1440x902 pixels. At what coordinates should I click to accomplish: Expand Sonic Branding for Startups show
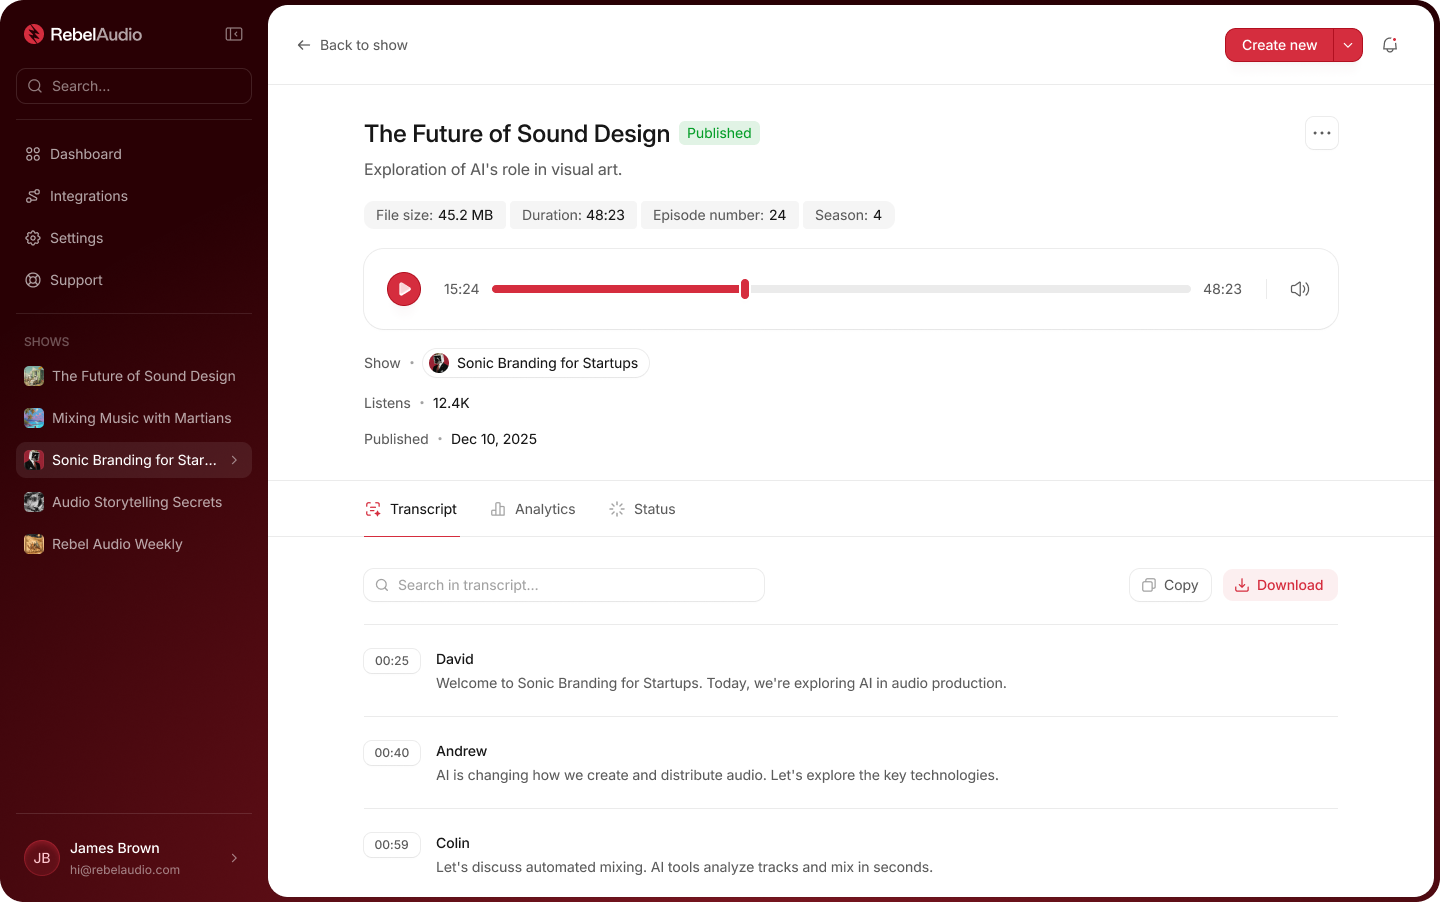pyautogui.click(x=235, y=460)
